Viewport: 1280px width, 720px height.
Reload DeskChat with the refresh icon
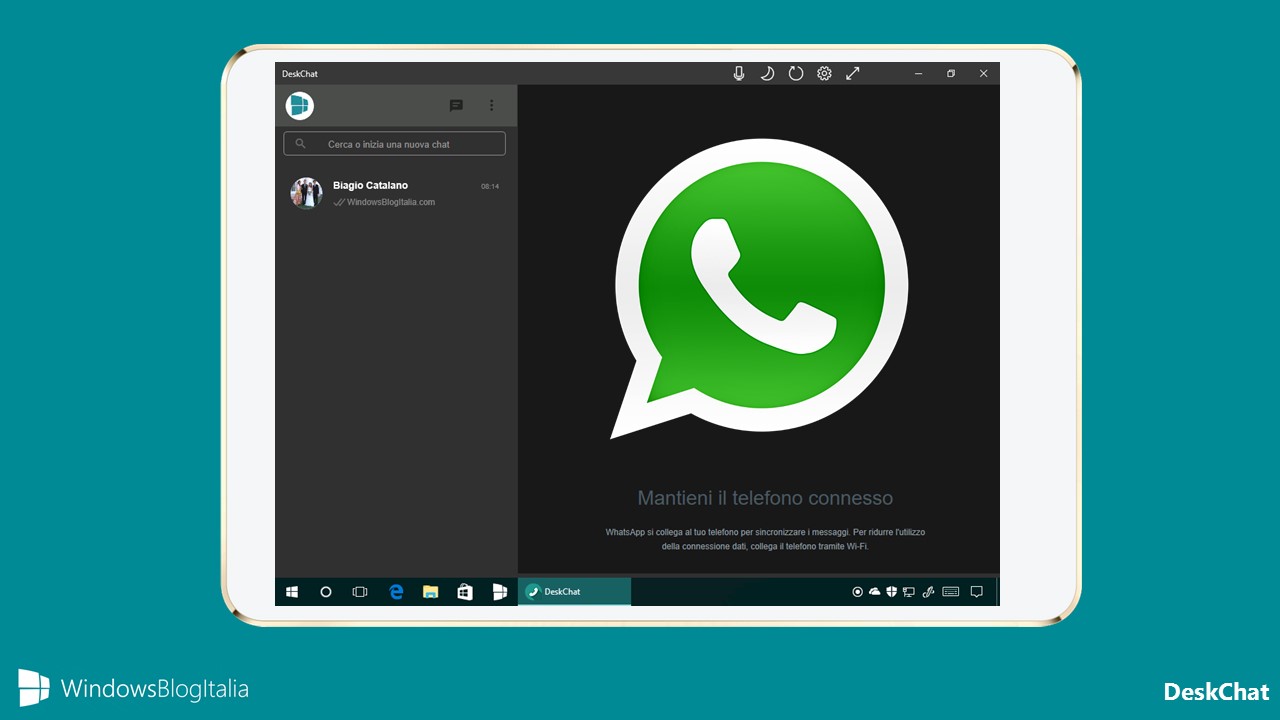[x=796, y=73]
